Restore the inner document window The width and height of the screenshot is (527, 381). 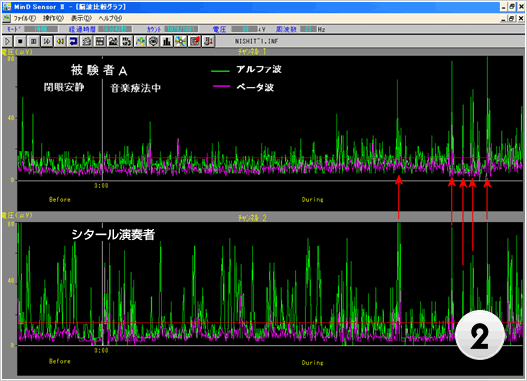click(x=511, y=19)
